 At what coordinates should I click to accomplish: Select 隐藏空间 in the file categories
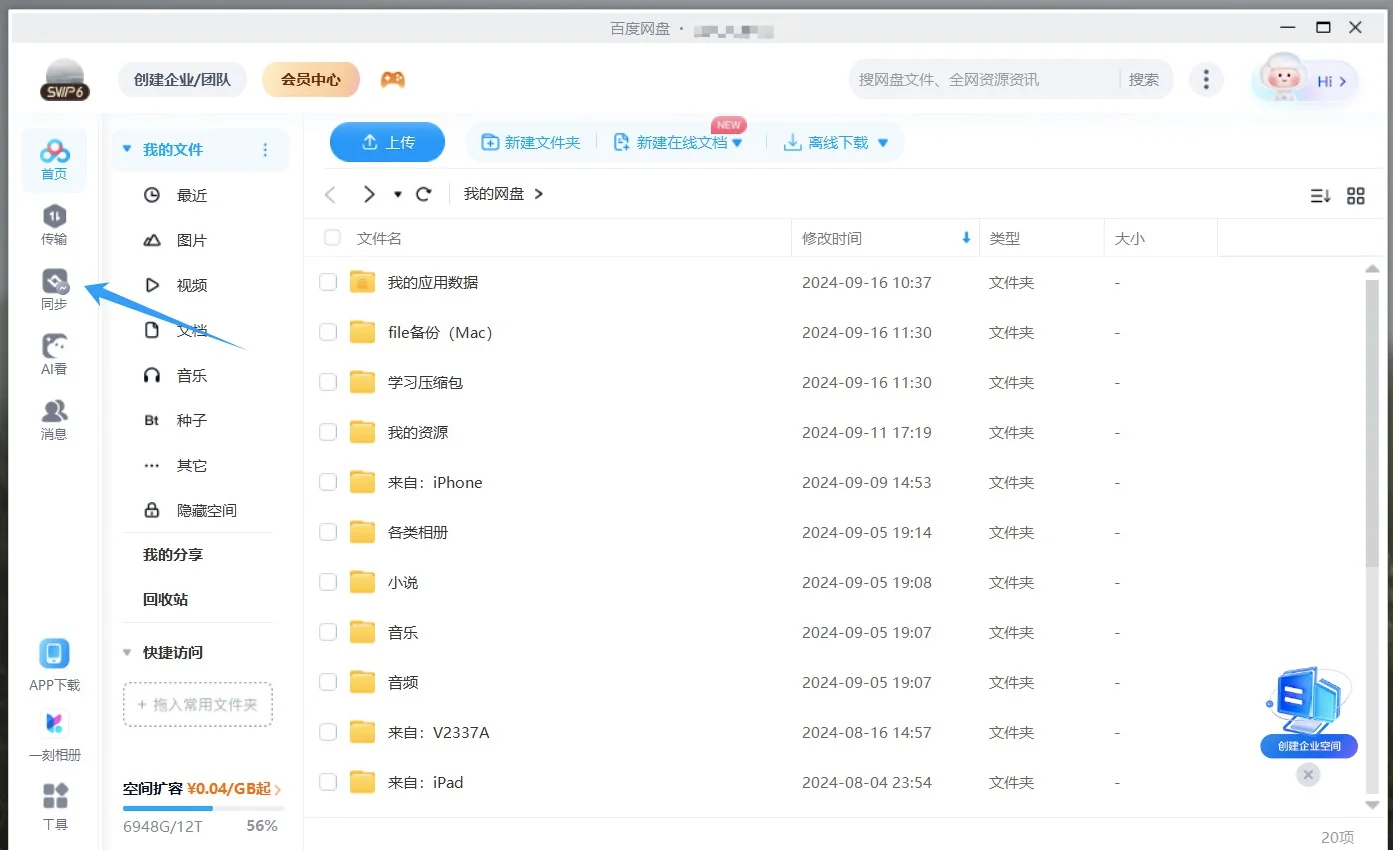206,510
